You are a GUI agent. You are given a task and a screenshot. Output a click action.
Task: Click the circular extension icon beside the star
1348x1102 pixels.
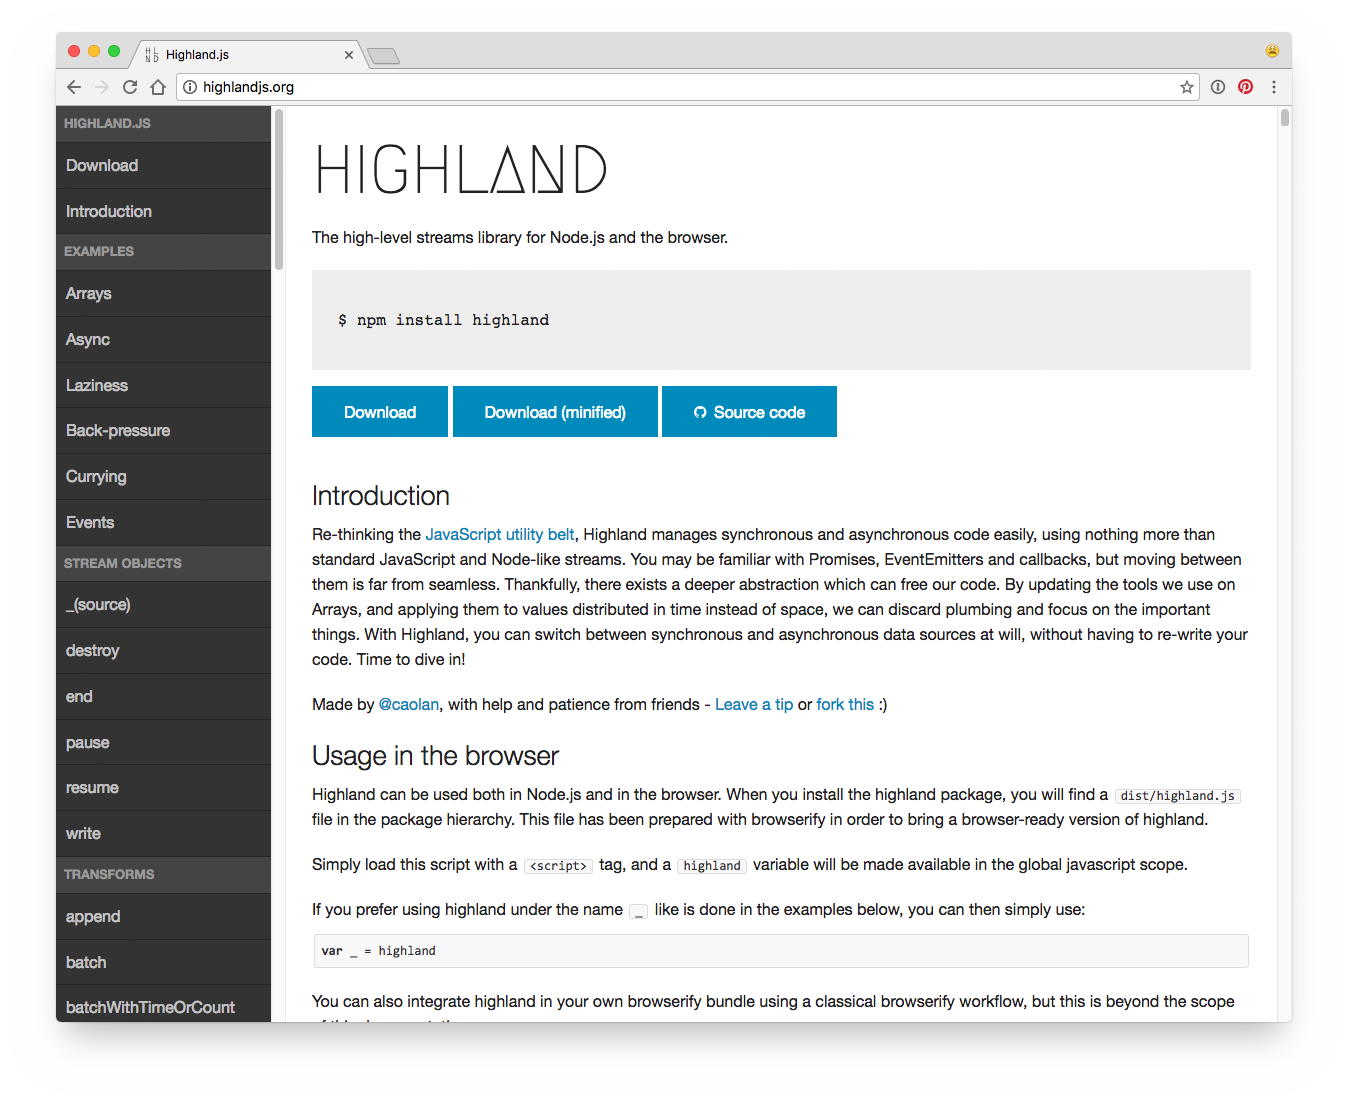pos(1218,87)
